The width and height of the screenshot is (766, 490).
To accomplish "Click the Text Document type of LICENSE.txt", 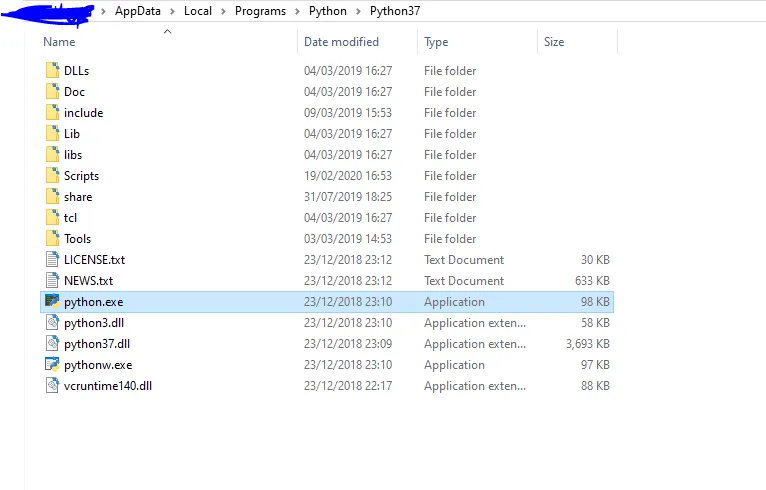I will coord(464,260).
